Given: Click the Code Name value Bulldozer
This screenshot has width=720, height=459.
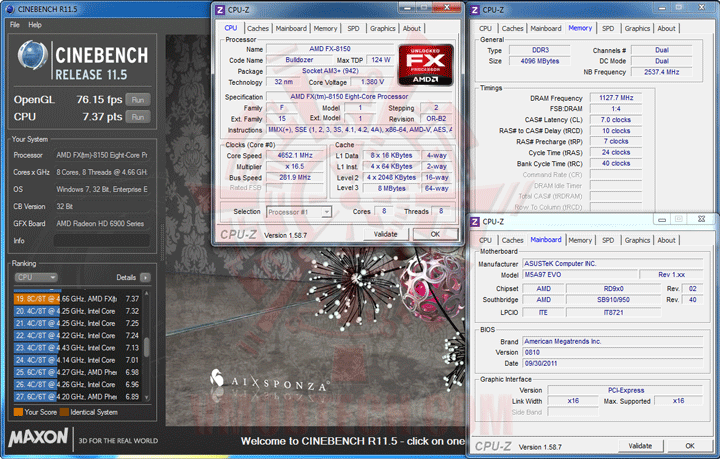Looking at the screenshot, I should 299,60.
